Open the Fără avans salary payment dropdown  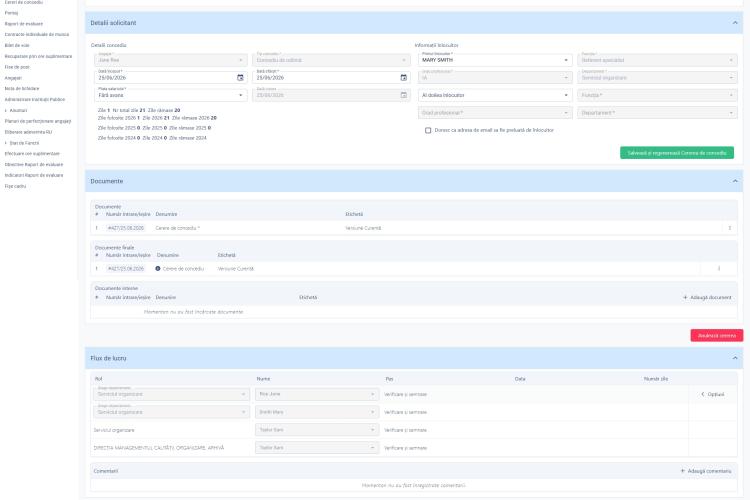coord(171,95)
